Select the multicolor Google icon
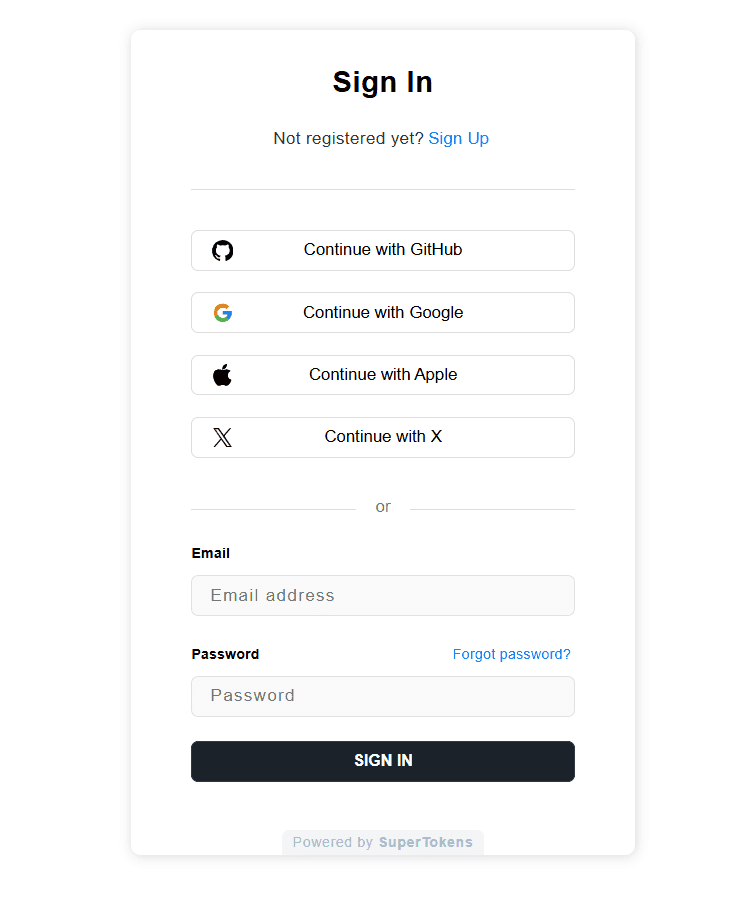The height and width of the screenshot is (903, 739). tap(223, 312)
